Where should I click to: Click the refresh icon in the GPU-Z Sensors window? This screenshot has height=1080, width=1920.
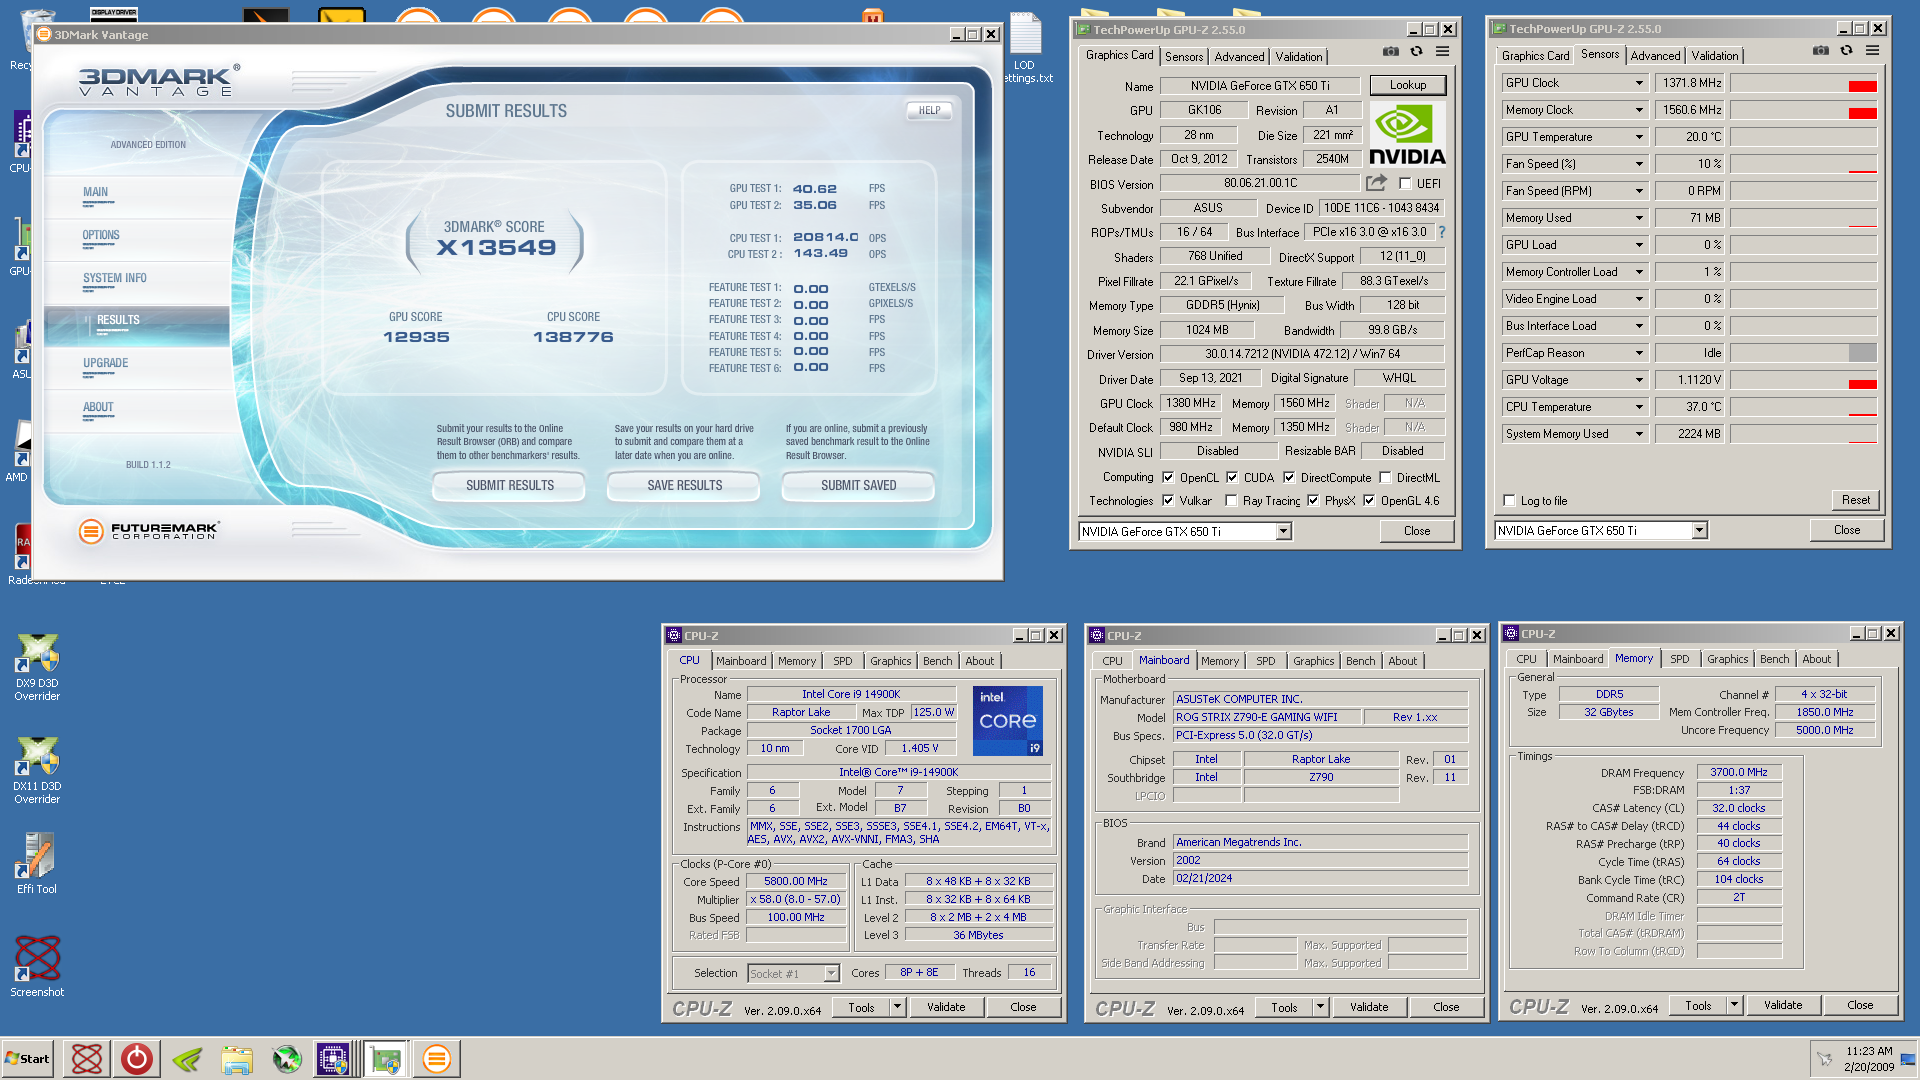[1846, 51]
